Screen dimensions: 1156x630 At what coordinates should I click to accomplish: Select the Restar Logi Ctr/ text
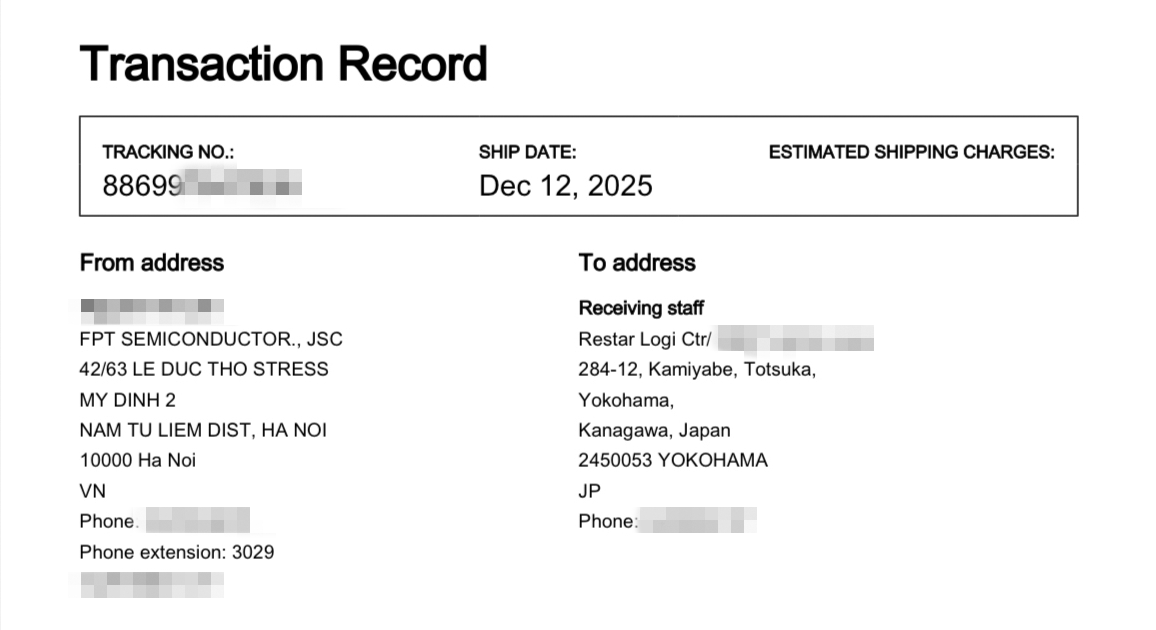coord(644,339)
